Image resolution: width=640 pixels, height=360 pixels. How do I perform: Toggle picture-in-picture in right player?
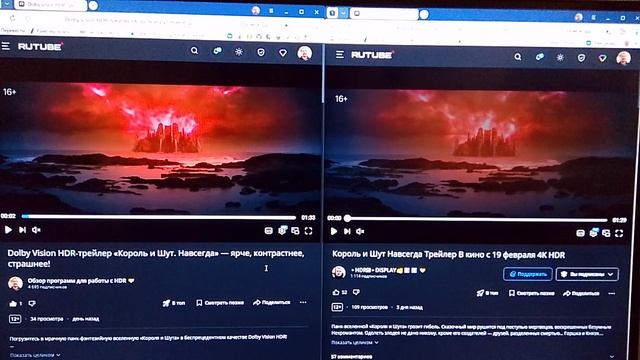(606, 233)
